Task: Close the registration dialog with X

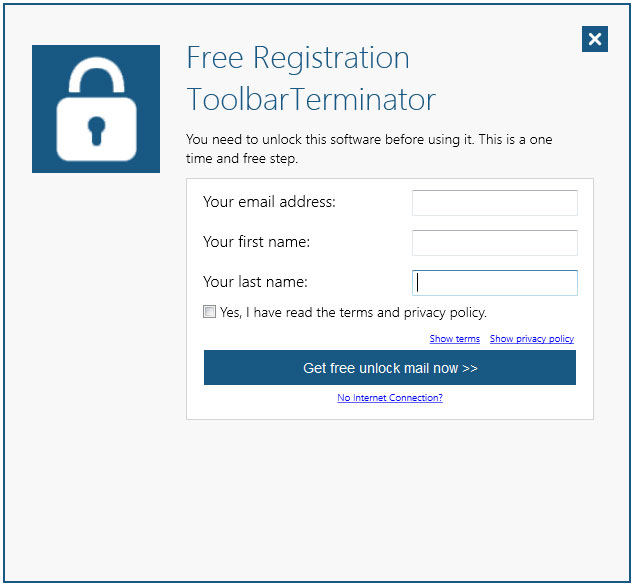Action: [595, 39]
